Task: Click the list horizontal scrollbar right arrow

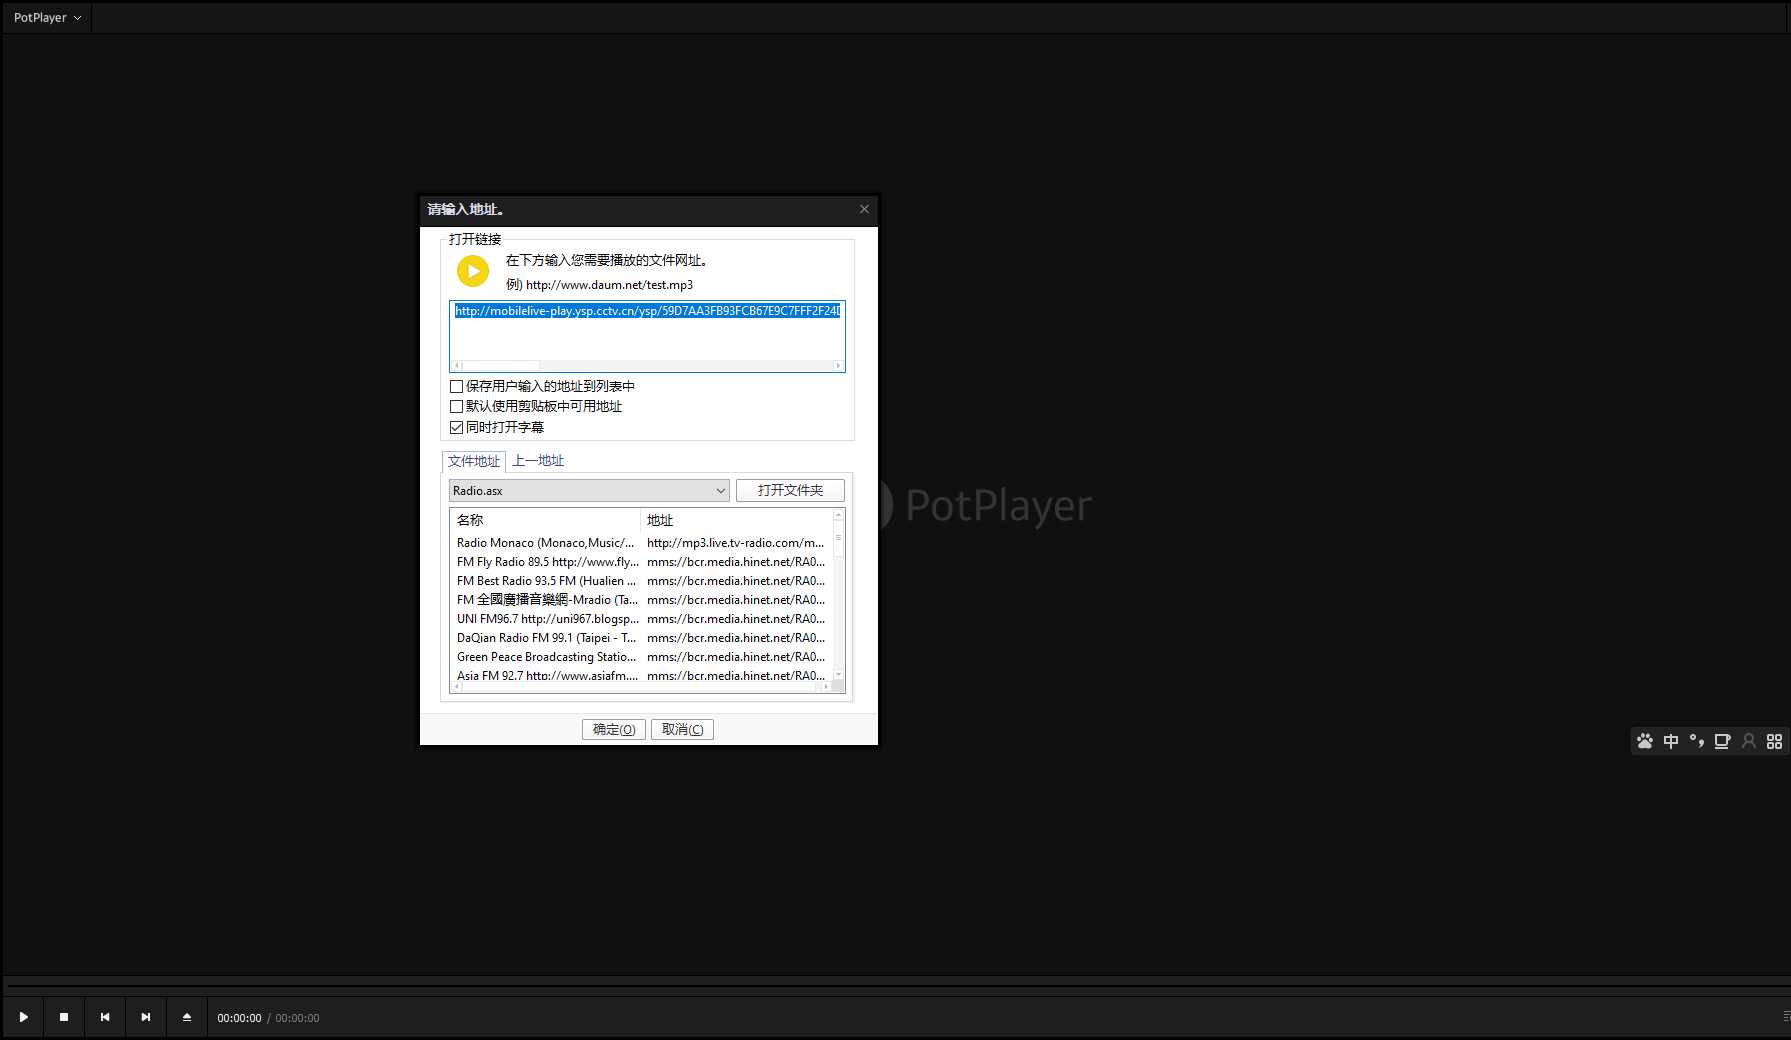Action: [826, 687]
